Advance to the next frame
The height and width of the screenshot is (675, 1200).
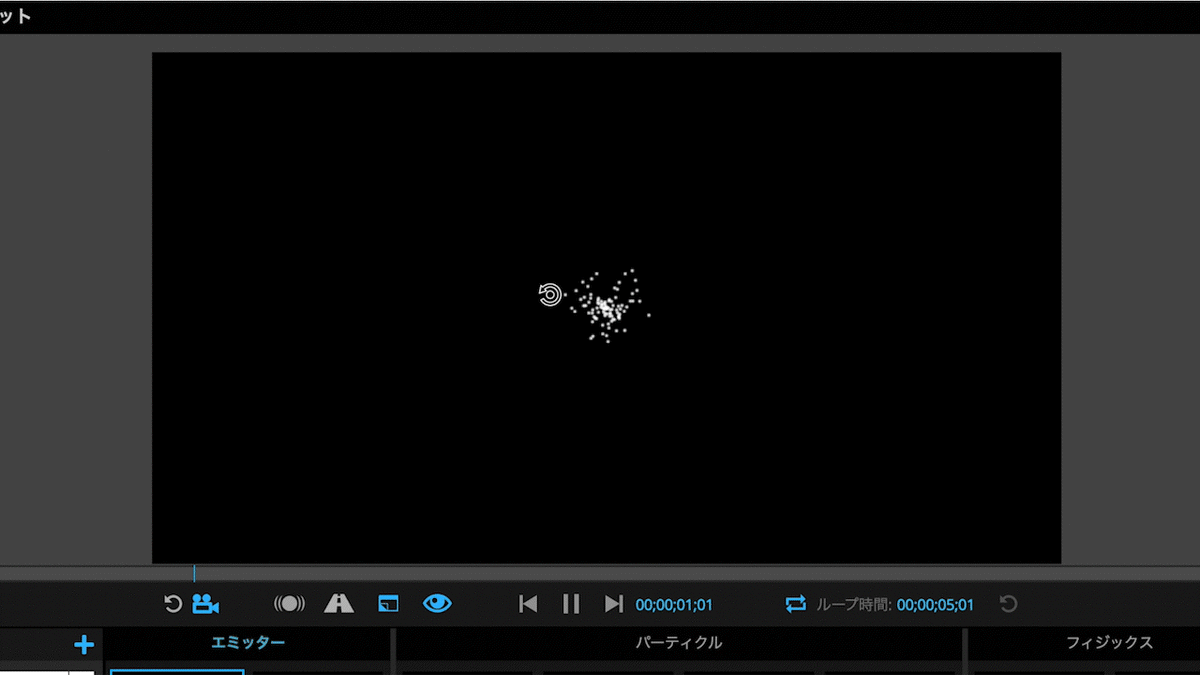pyautogui.click(x=614, y=603)
